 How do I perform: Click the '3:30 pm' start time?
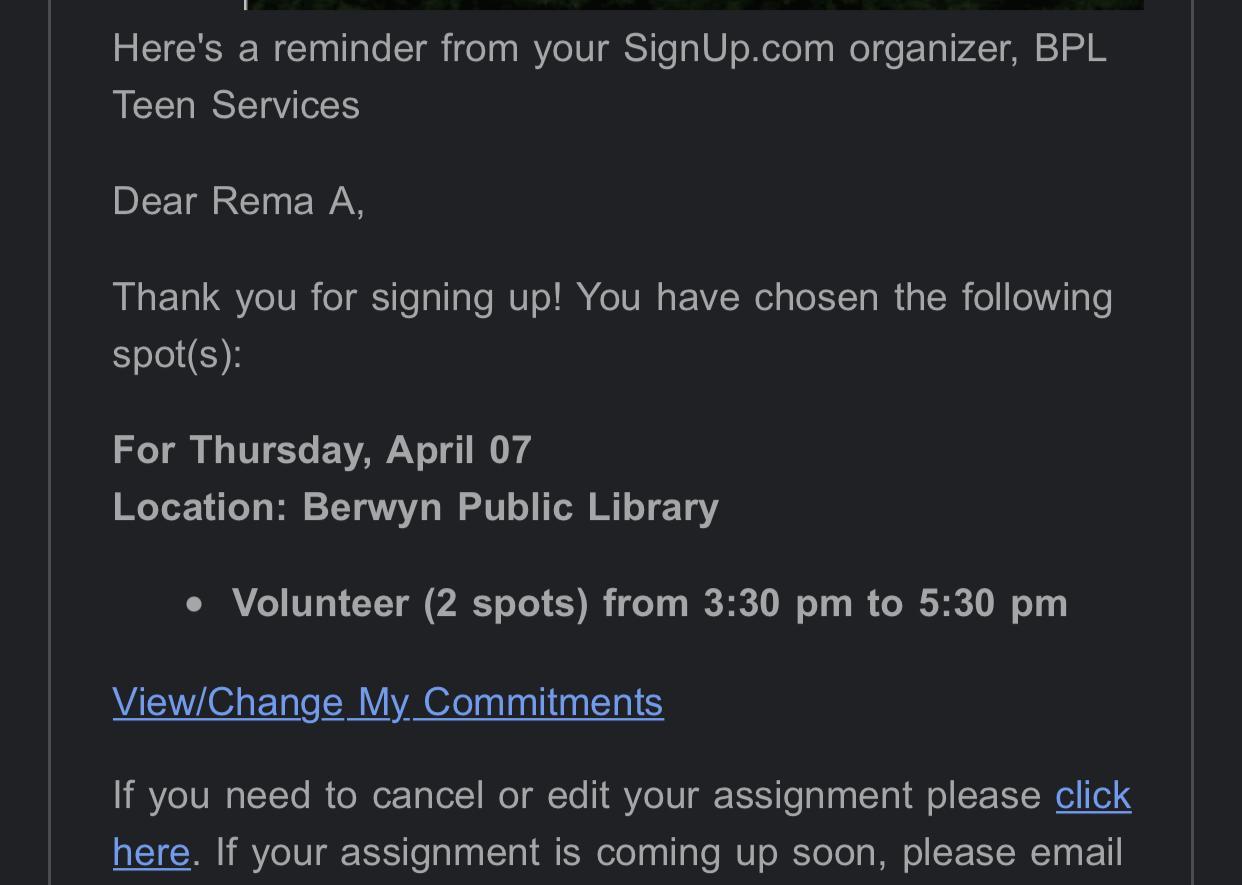(x=777, y=603)
